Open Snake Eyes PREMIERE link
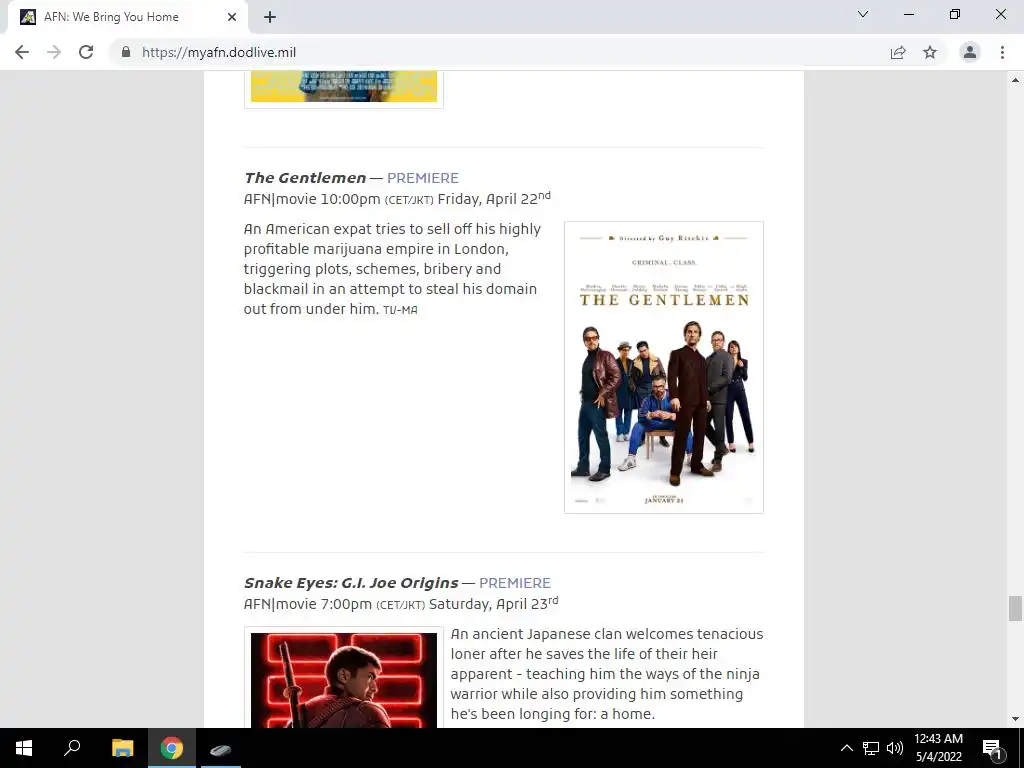The width and height of the screenshot is (1024, 768). click(515, 583)
